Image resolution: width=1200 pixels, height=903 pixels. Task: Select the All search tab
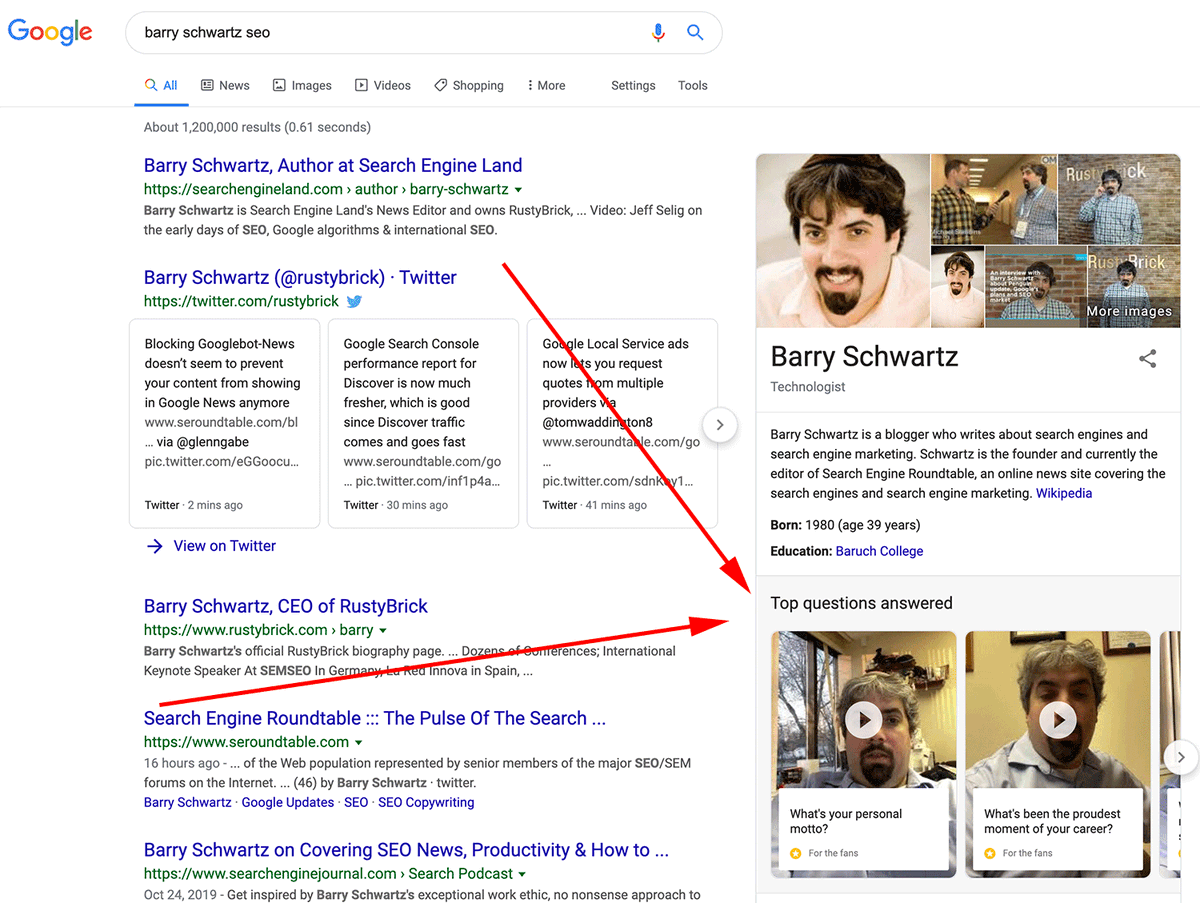tap(161, 85)
